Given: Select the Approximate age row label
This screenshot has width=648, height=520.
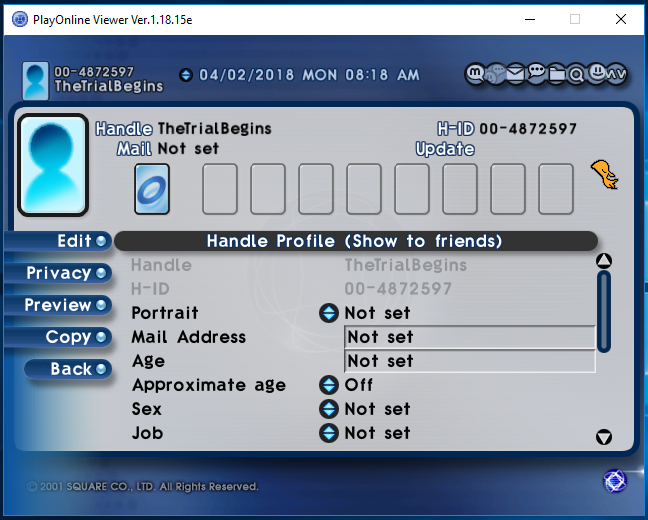Looking at the screenshot, I should pyautogui.click(x=209, y=385).
